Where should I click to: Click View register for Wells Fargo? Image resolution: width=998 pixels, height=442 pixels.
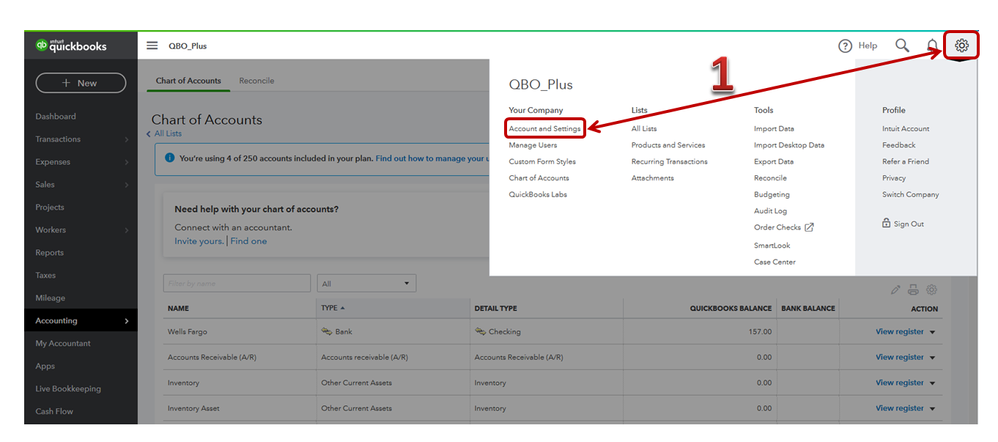pyautogui.click(x=899, y=332)
